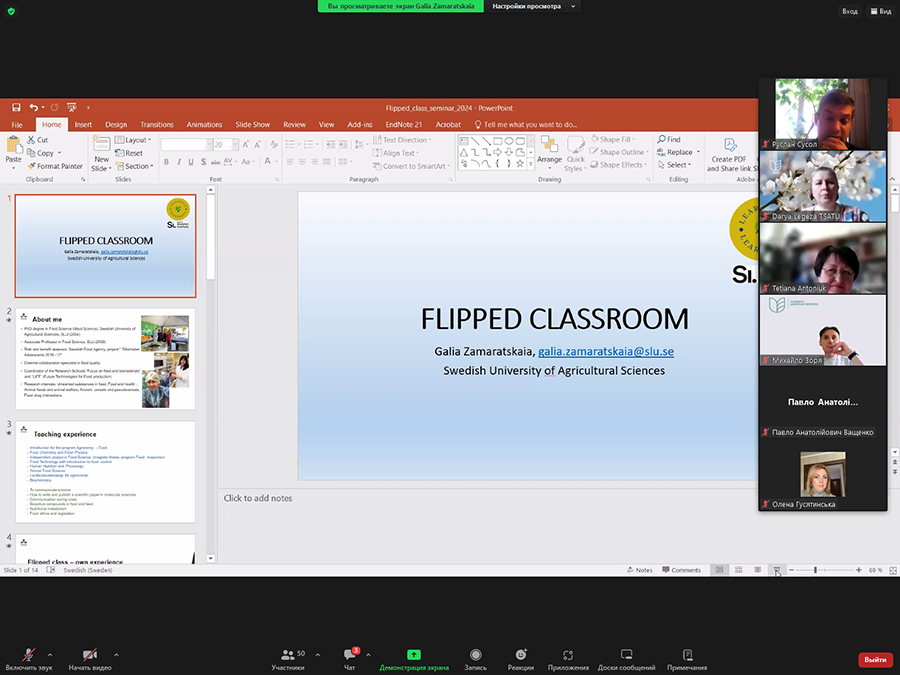The width and height of the screenshot is (900, 675).
Task: Open Настройки просмотра view options dropdown
Action: 533,6
